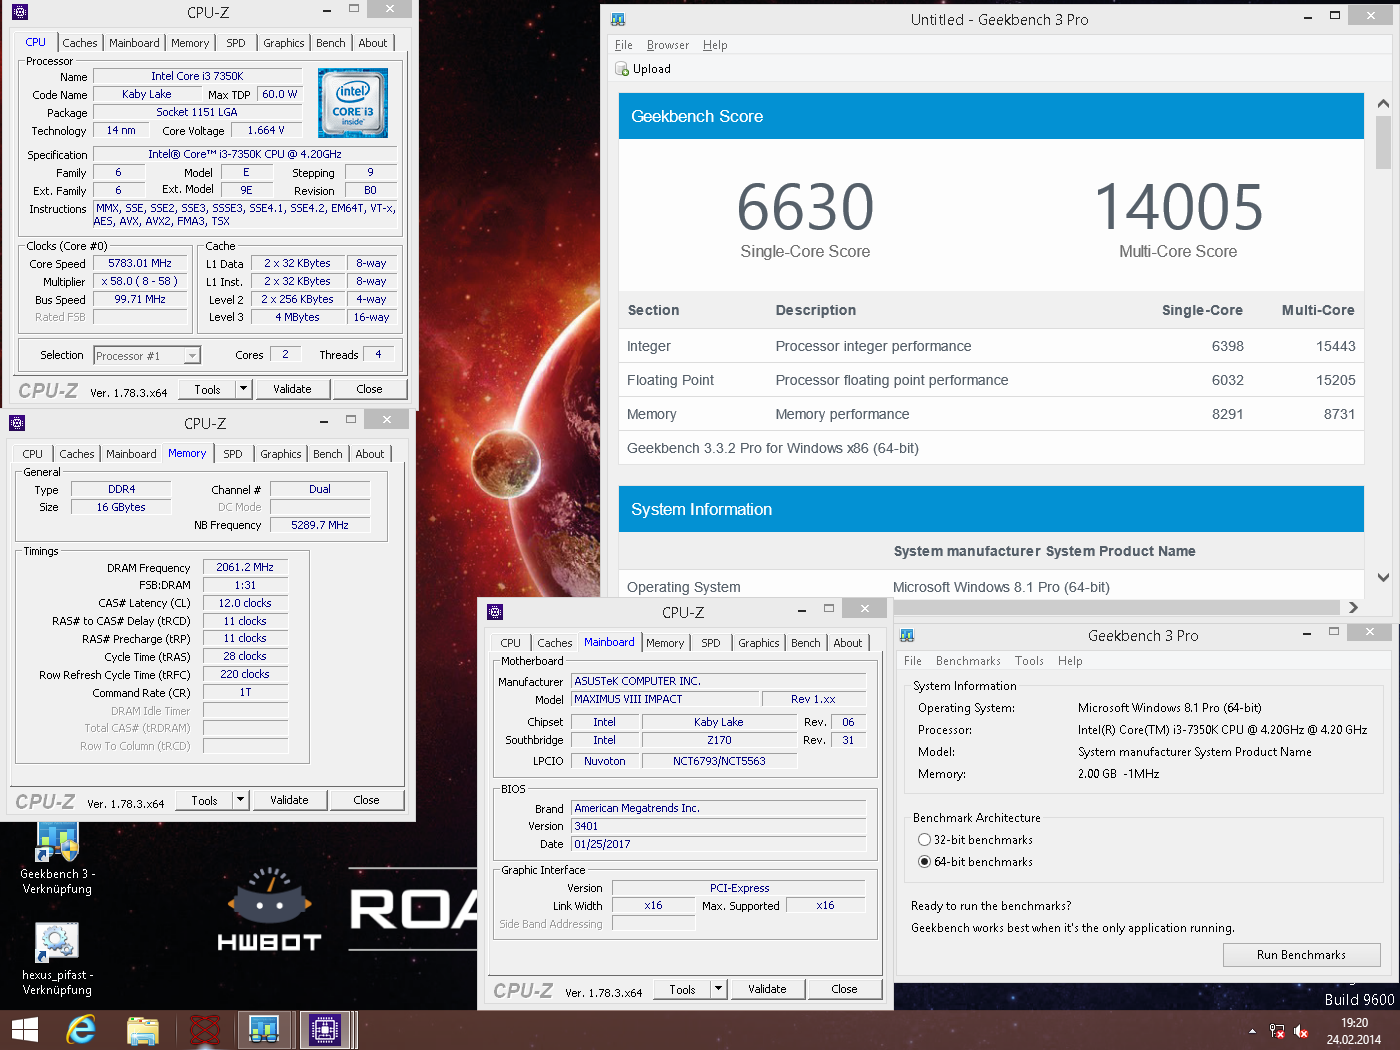
Task: Click Run Benchmarks button
Action: 1301,955
